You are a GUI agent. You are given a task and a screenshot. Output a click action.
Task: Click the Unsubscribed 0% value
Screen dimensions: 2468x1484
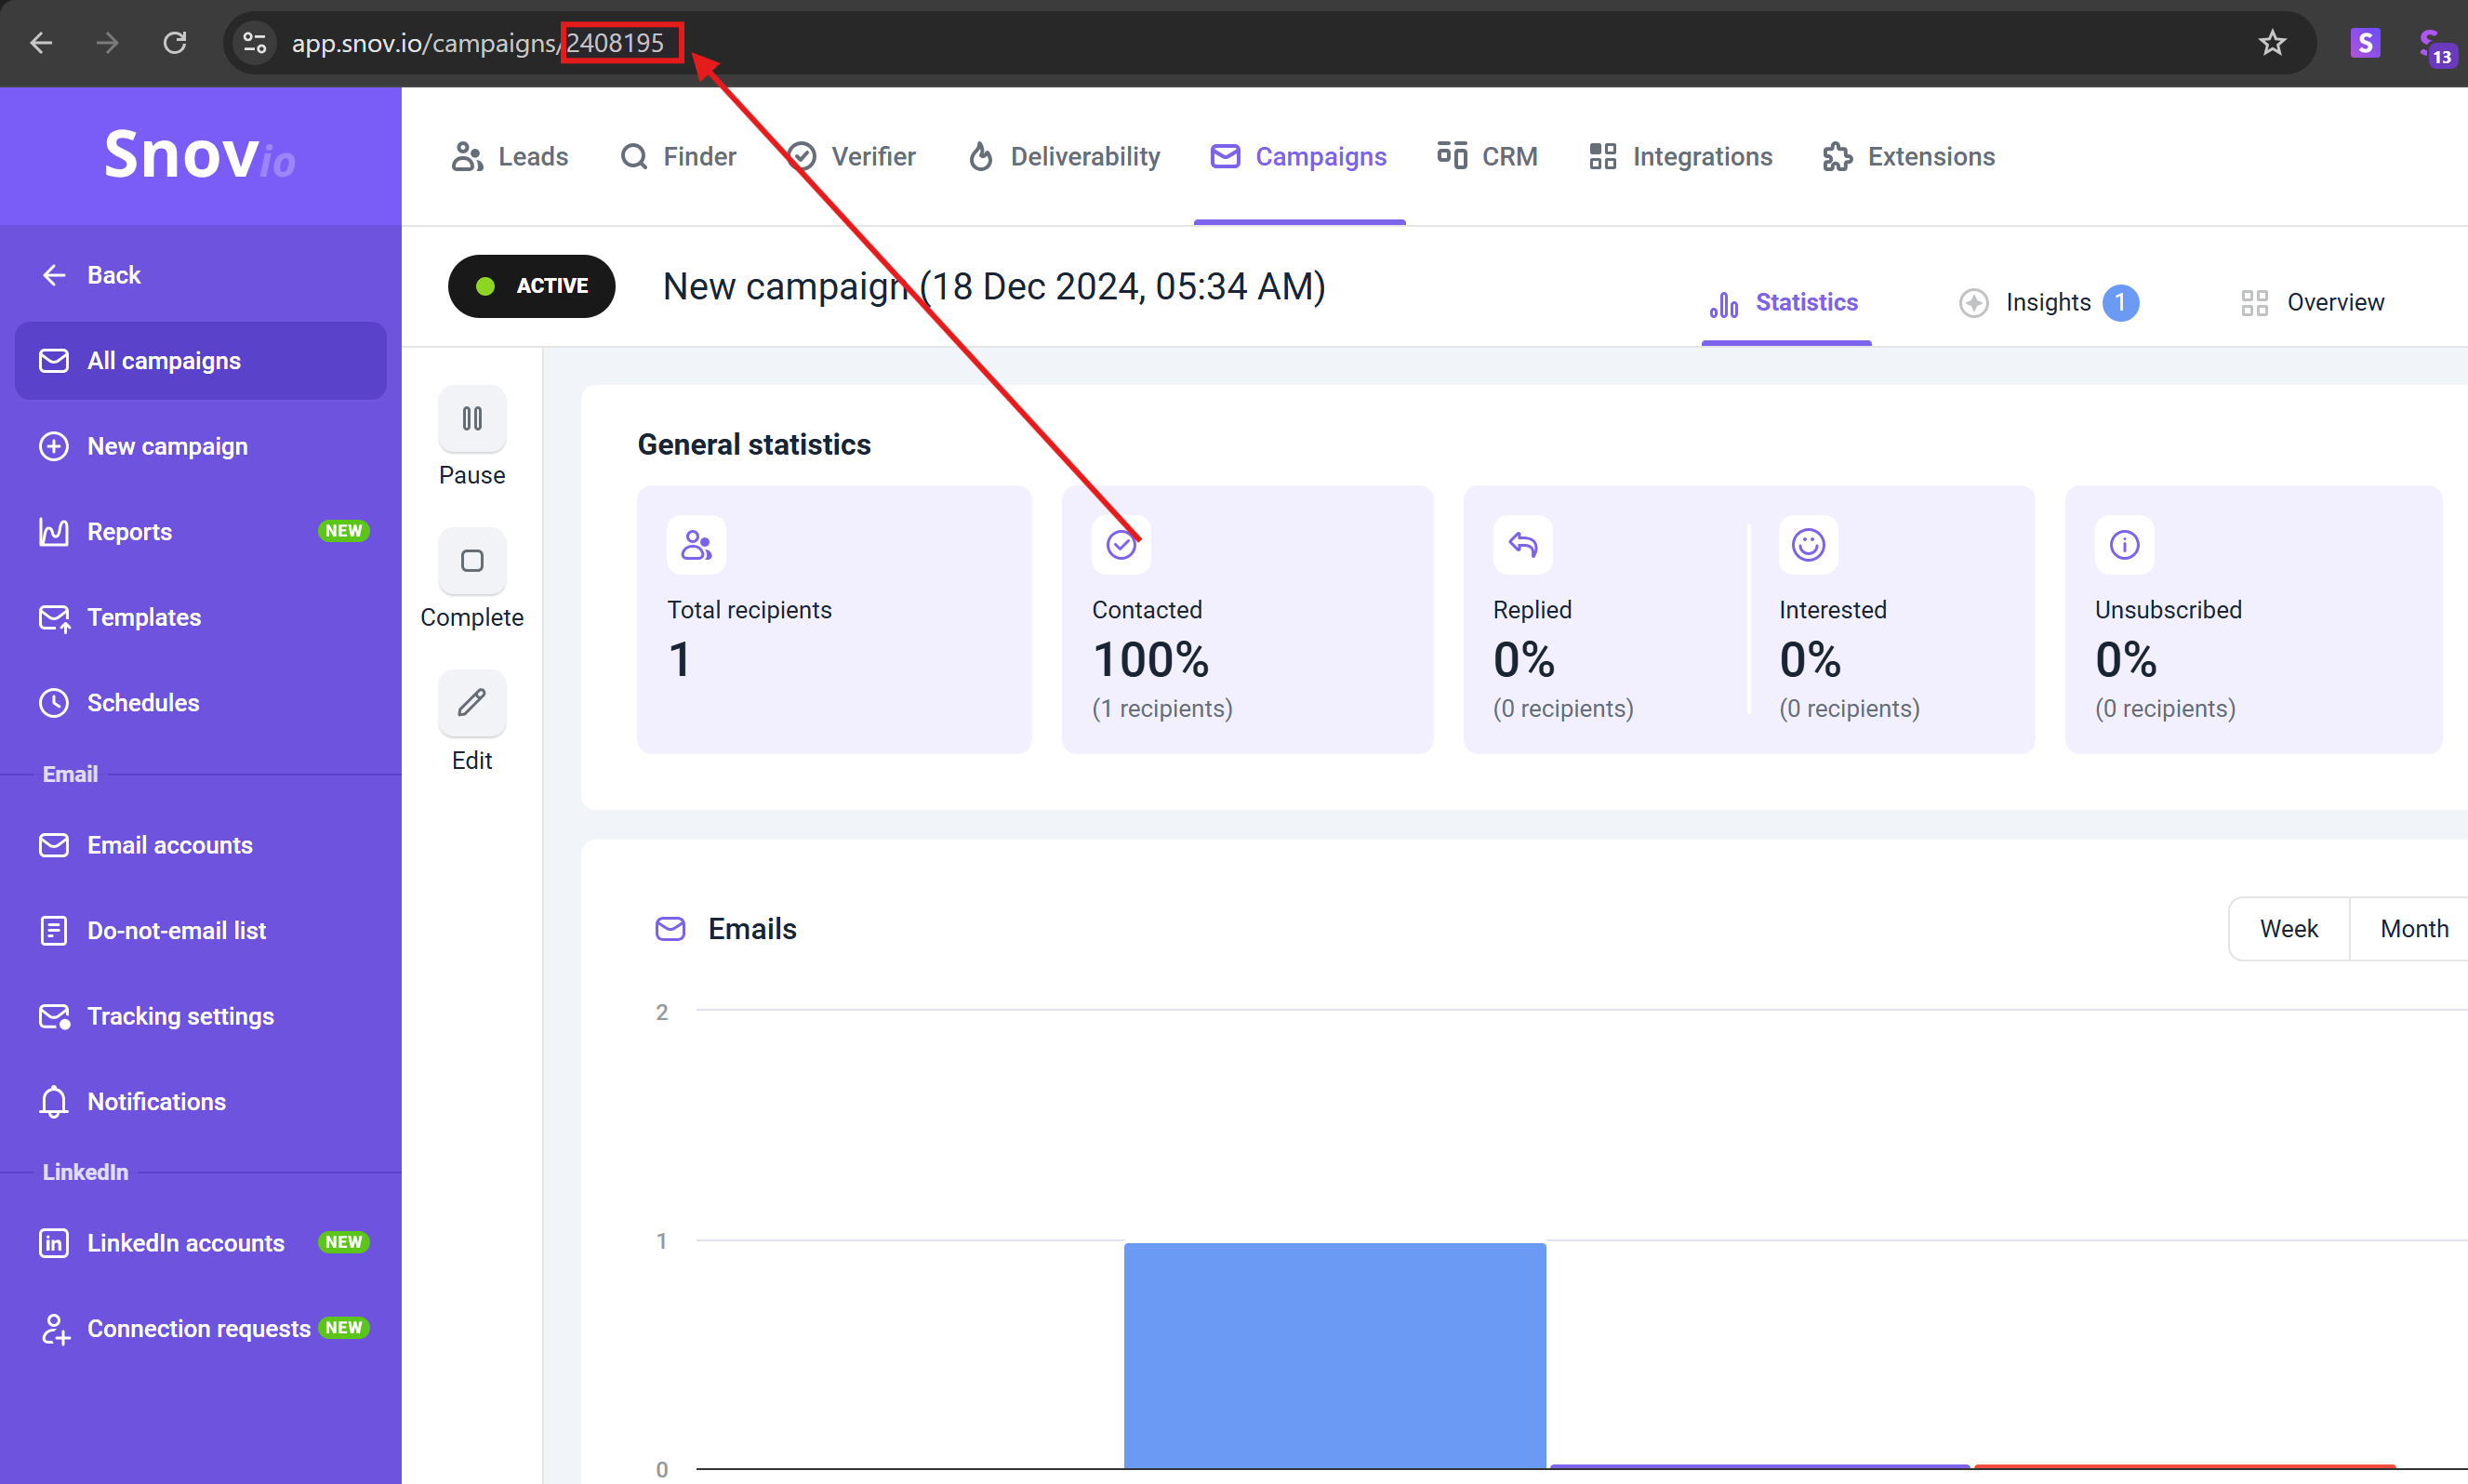pos(2126,660)
